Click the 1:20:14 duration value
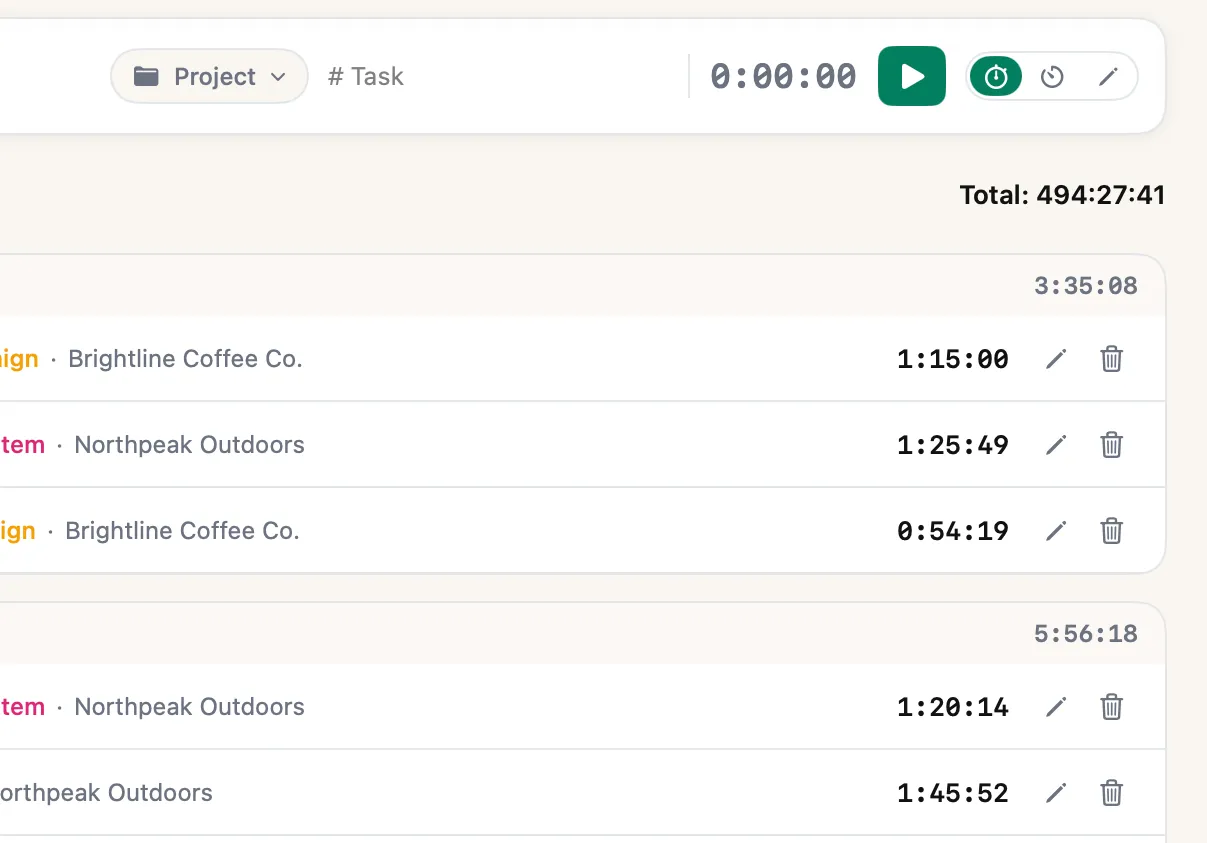The height and width of the screenshot is (843, 1207). [x=953, y=707]
